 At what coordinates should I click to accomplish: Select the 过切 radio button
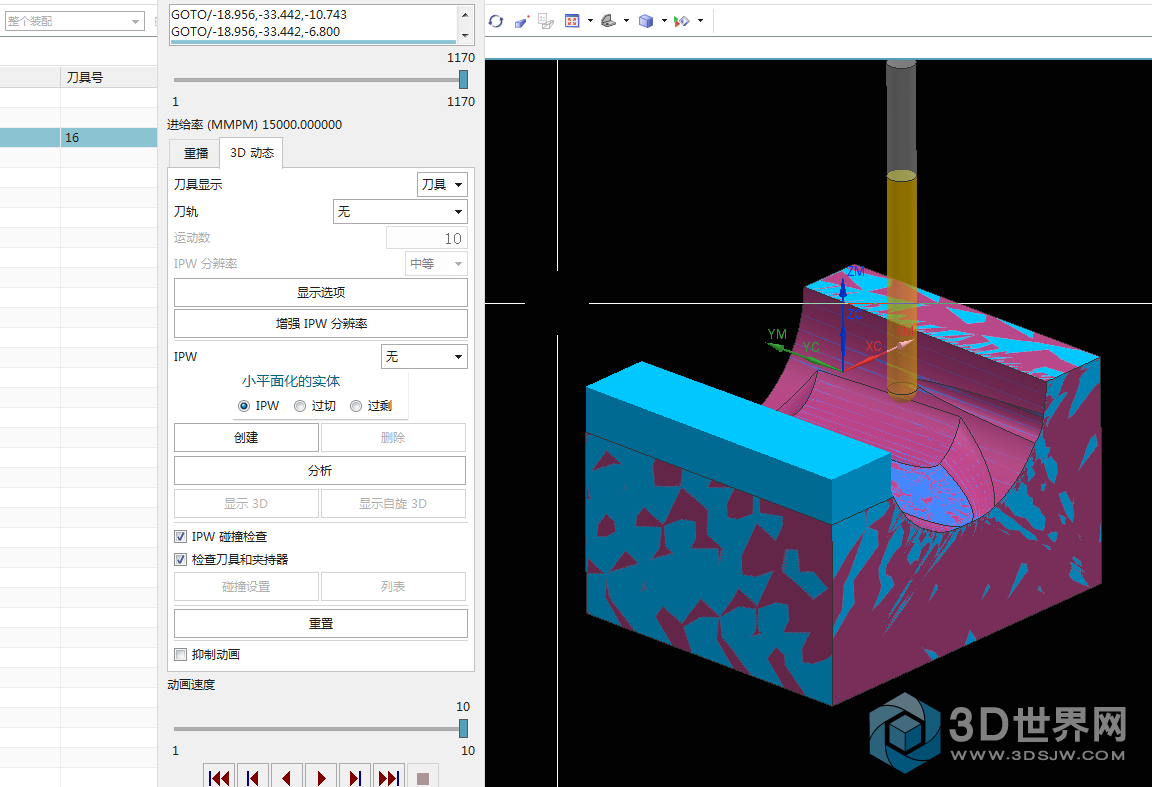pos(300,406)
